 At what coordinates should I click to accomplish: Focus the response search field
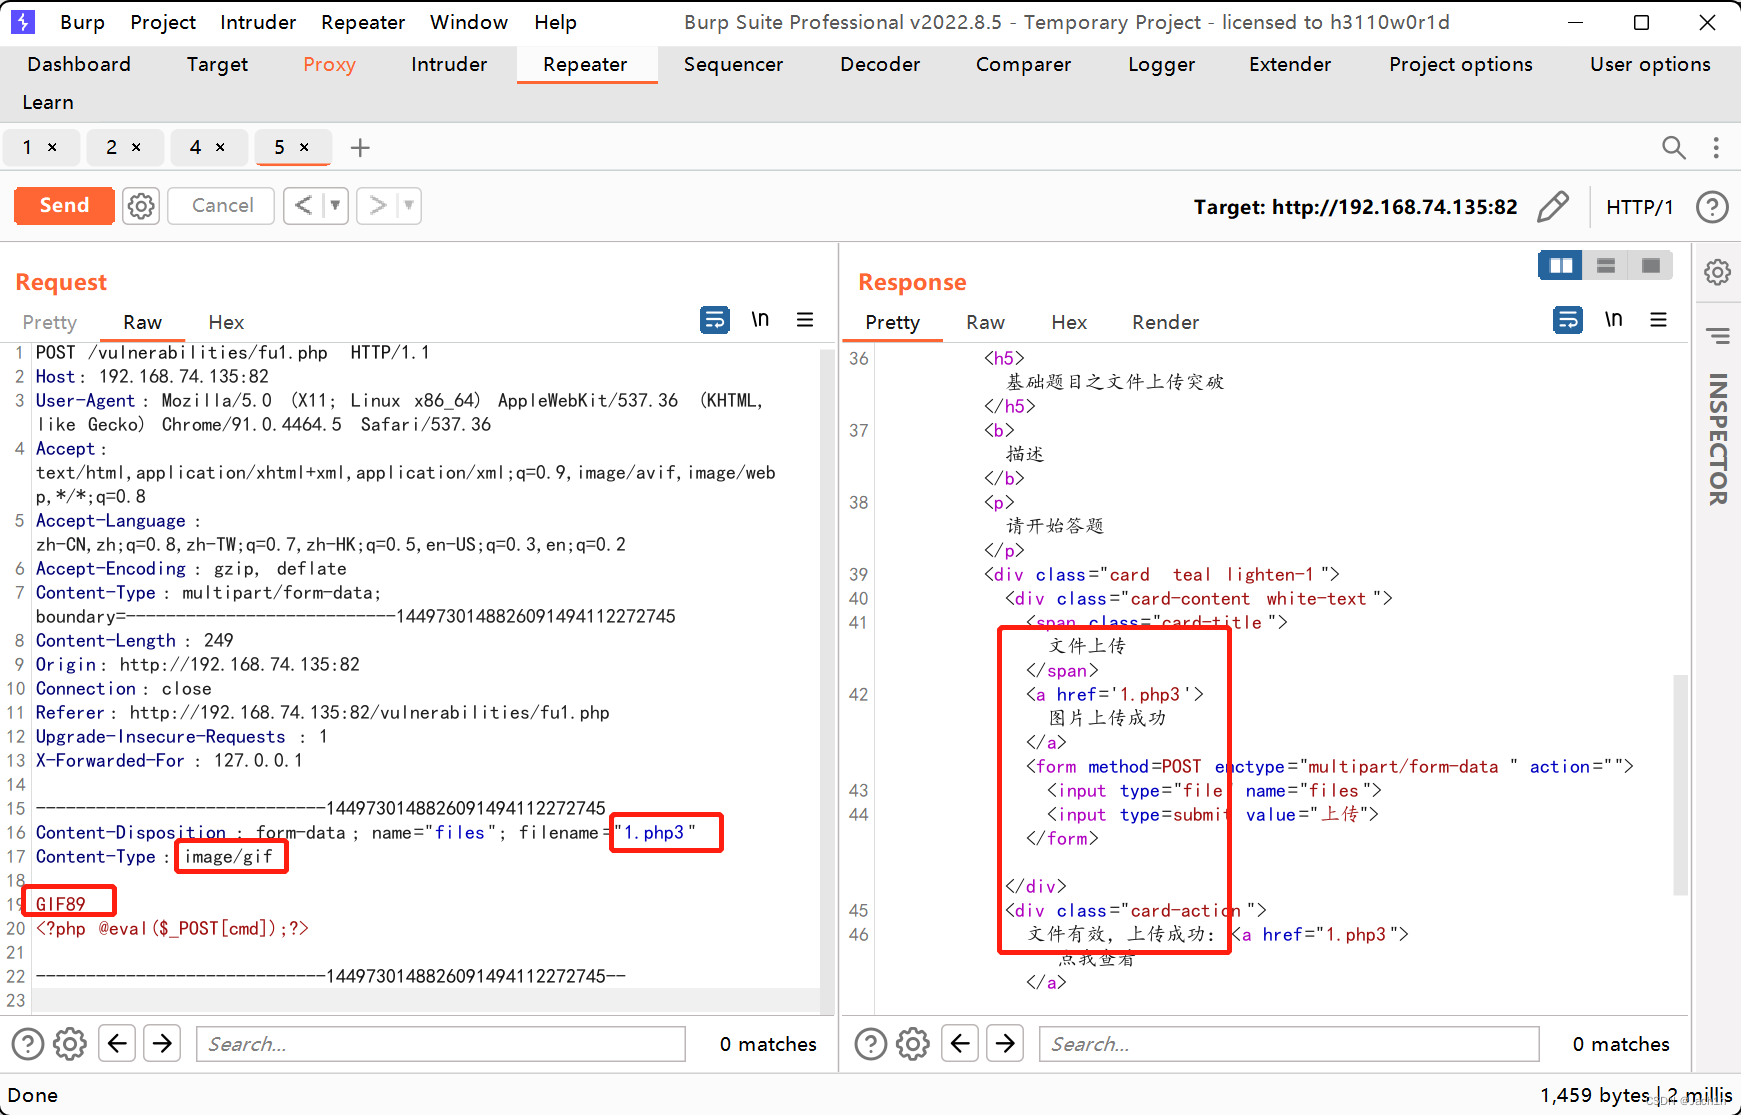[x=1289, y=1044]
